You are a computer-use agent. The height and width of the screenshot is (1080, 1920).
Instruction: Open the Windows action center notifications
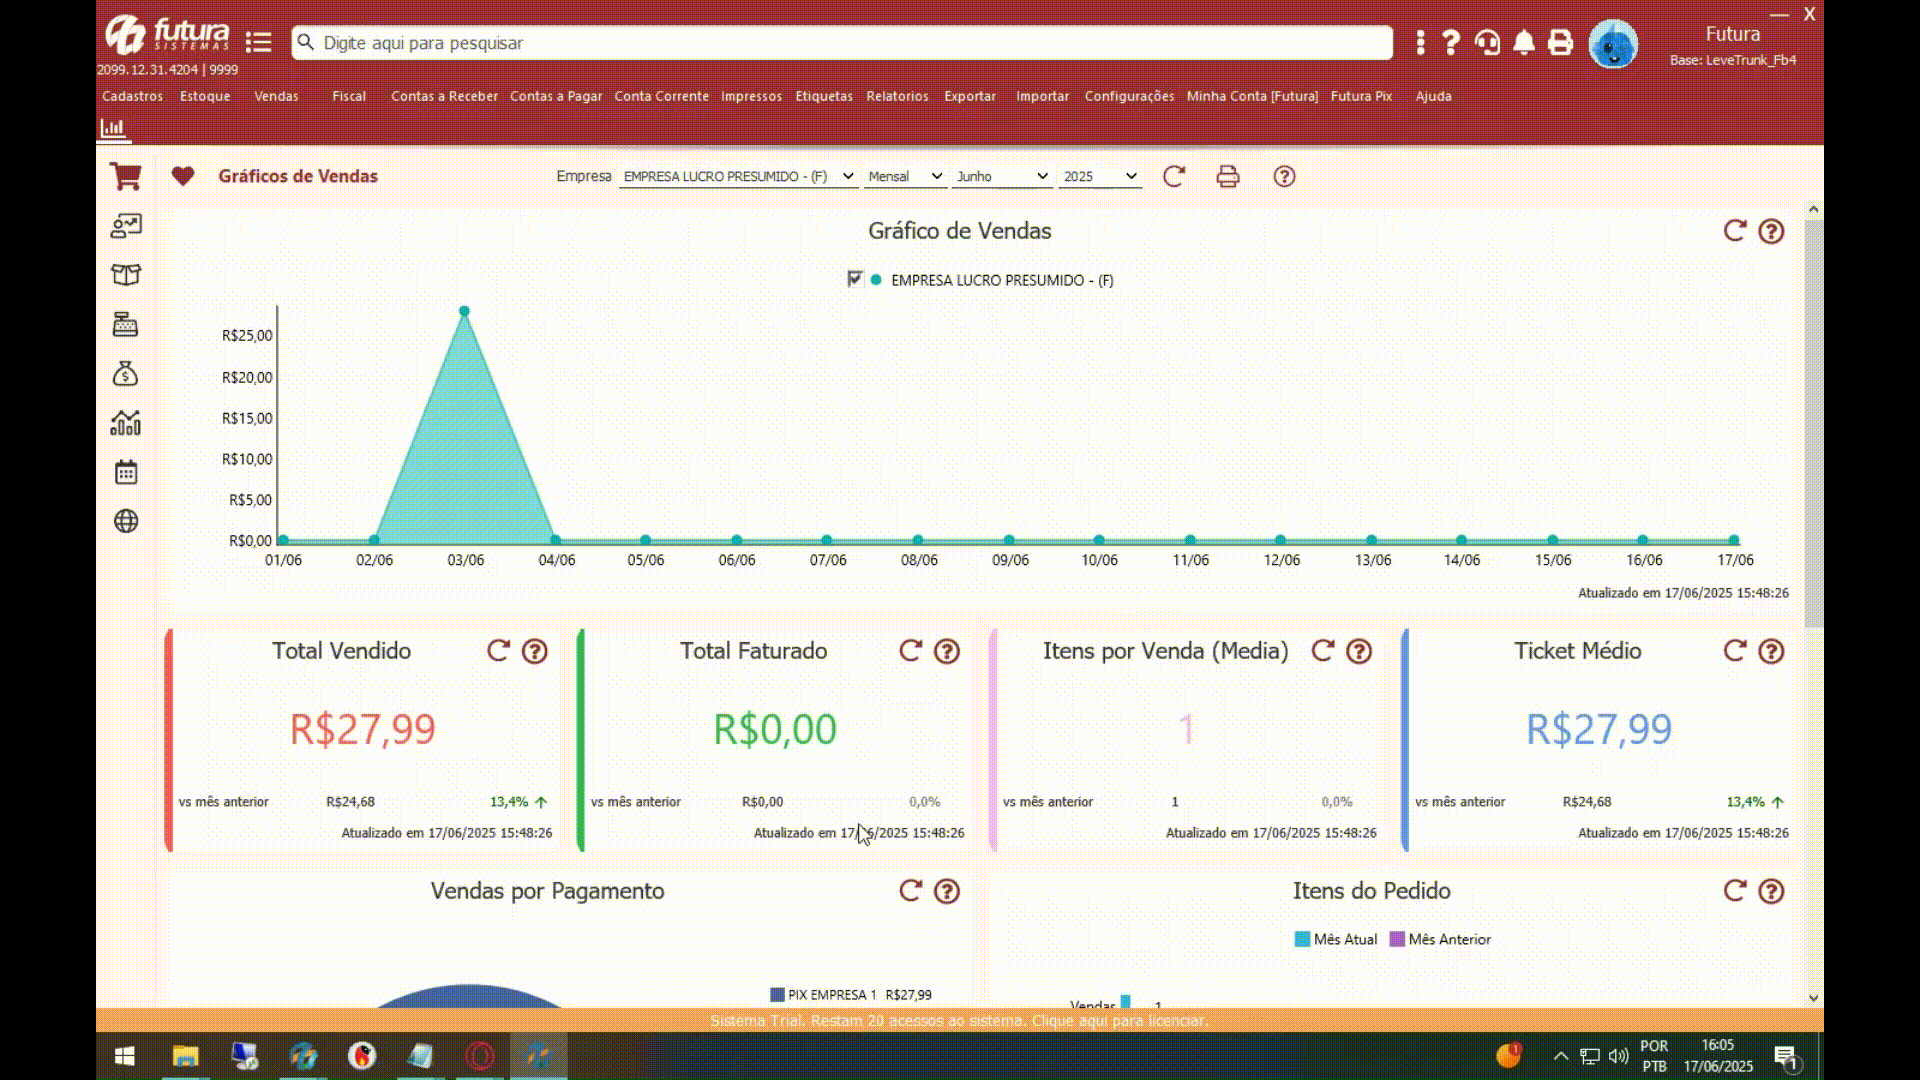click(1786, 1057)
